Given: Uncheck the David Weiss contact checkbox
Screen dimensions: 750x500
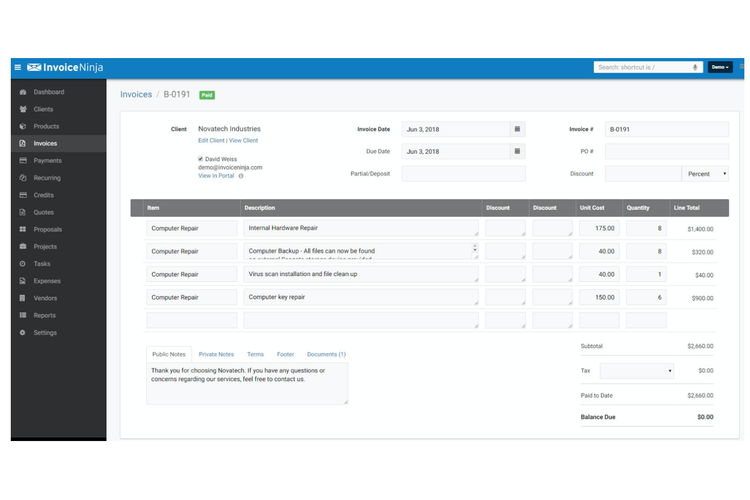Looking at the screenshot, I should tap(200, 159).
